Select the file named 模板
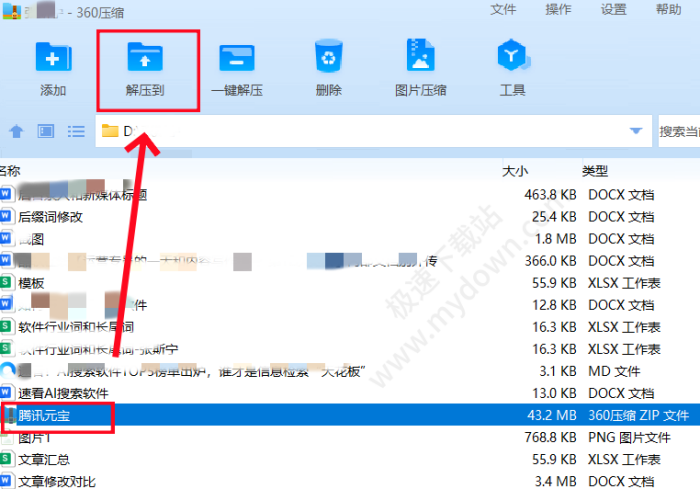700x489 pixels. 31,283
